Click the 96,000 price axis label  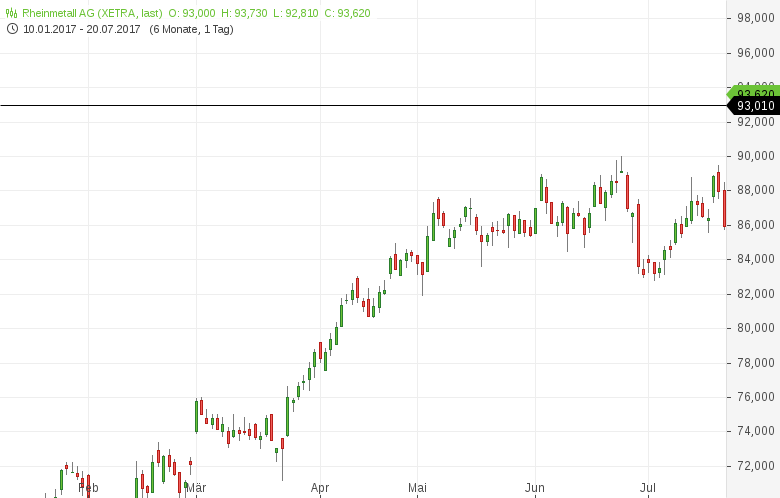pyautogui.click(x=756, y=53)
